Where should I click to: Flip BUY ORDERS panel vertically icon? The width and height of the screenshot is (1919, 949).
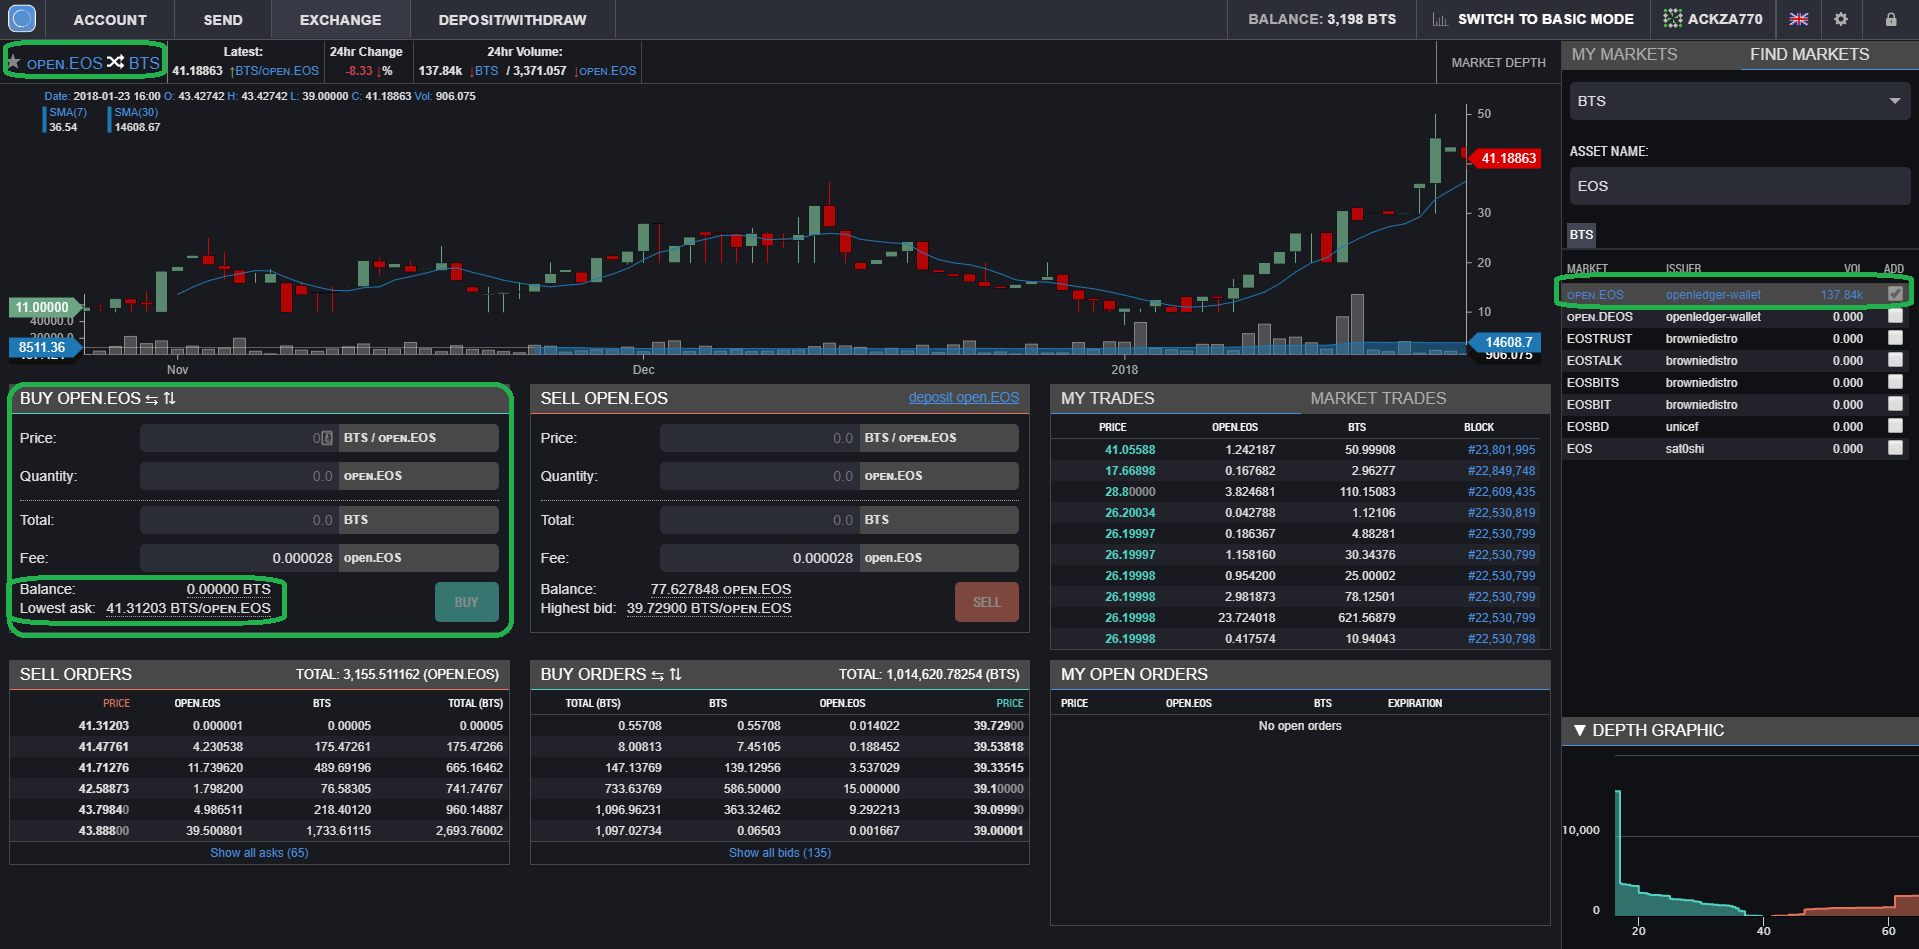tap(676, 674)
